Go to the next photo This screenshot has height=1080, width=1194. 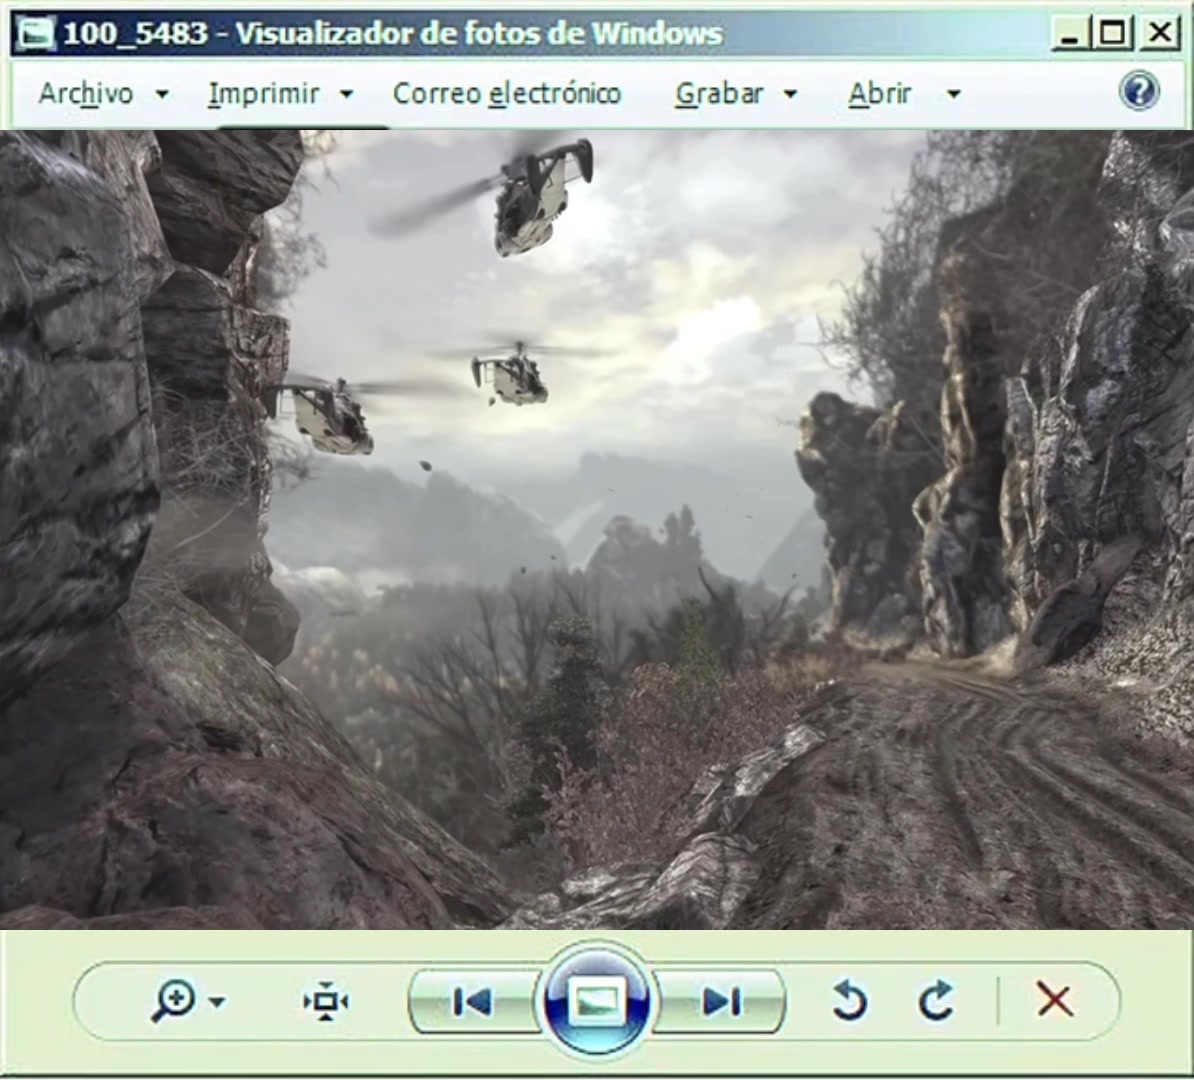click(720, 1002)
